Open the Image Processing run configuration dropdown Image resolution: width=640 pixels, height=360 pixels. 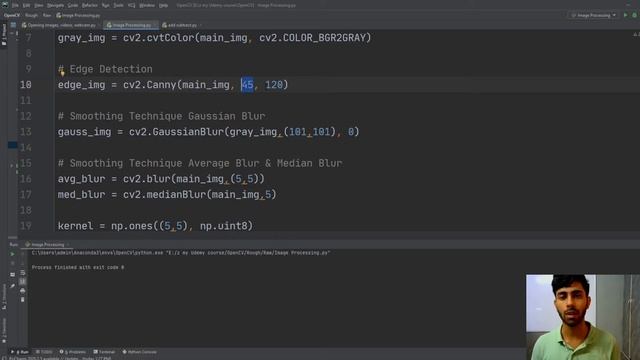593,15
